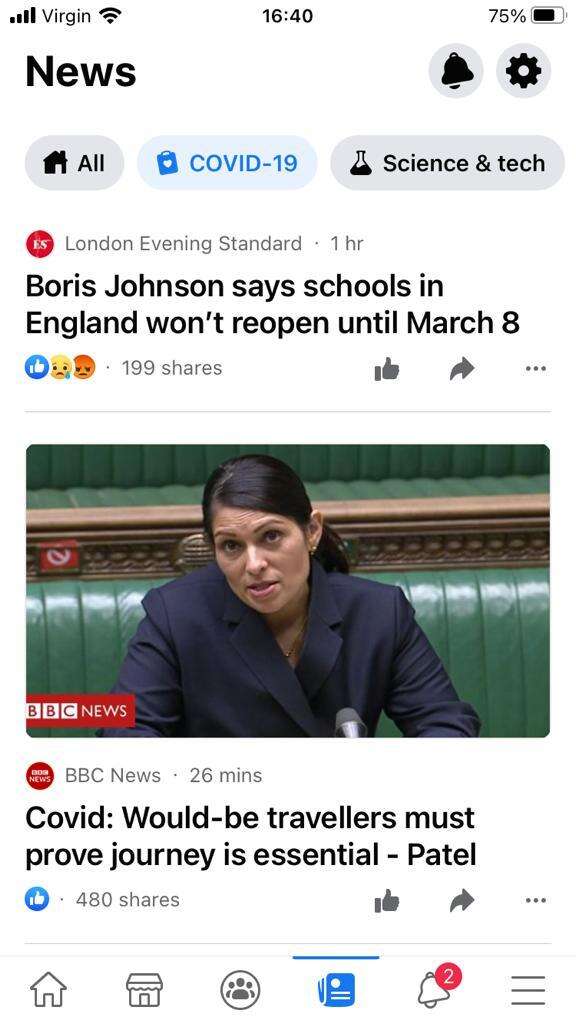Image resolution: width=576 pixels, height=1024 pixels.
Task: Select the All news filter
Action: pos(74,163)
